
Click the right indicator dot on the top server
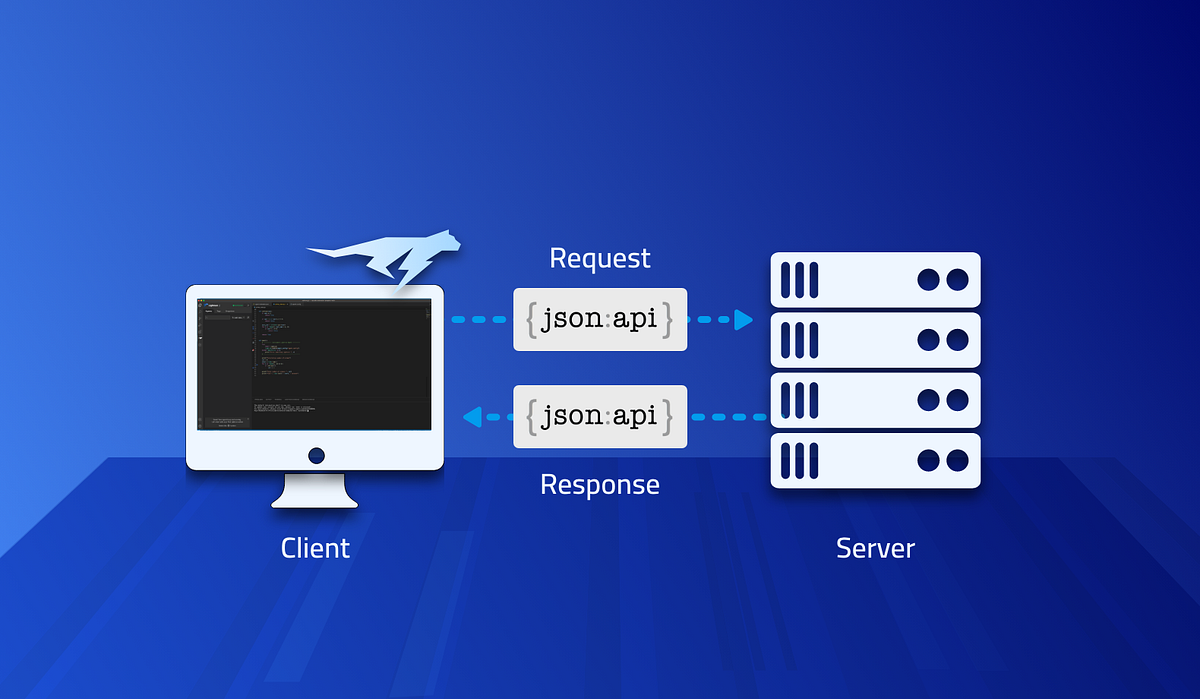tap(947, 281)
